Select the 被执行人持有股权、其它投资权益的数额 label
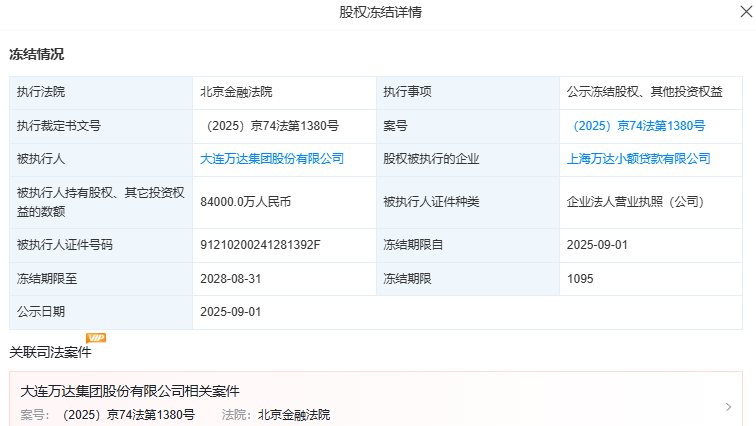Image resolution: width=756 pixels, height=426 pixels. 101,202
